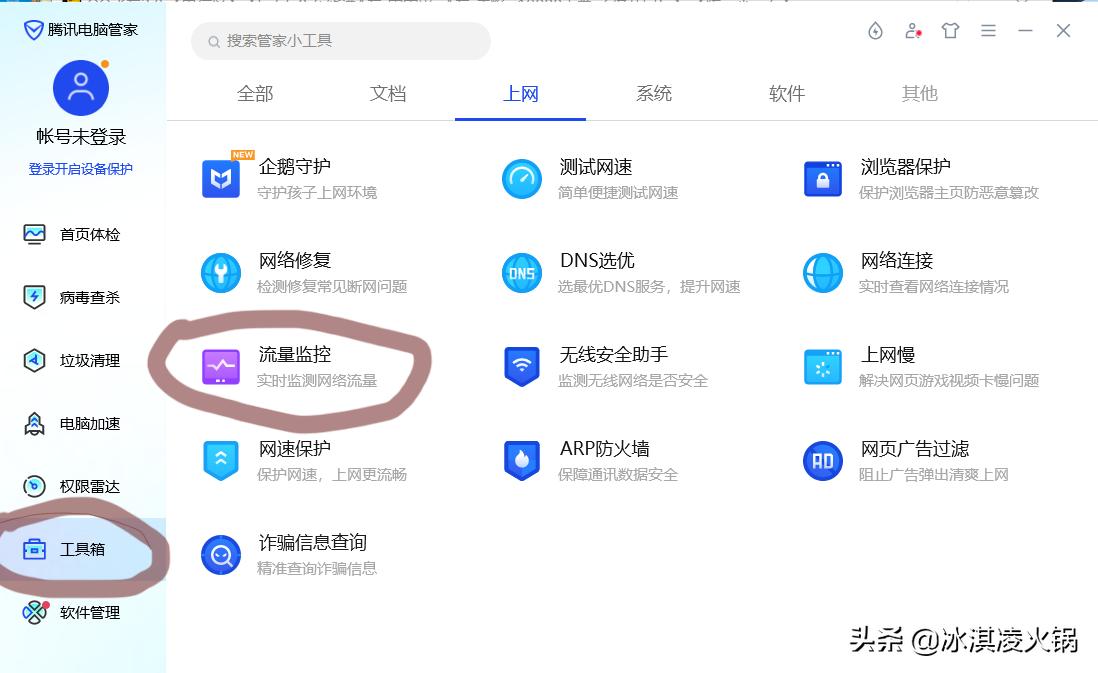The height and width of the screenshot is (673, 1098).
Task: Switch to the 文档 tab
Action: click(388, 93)
